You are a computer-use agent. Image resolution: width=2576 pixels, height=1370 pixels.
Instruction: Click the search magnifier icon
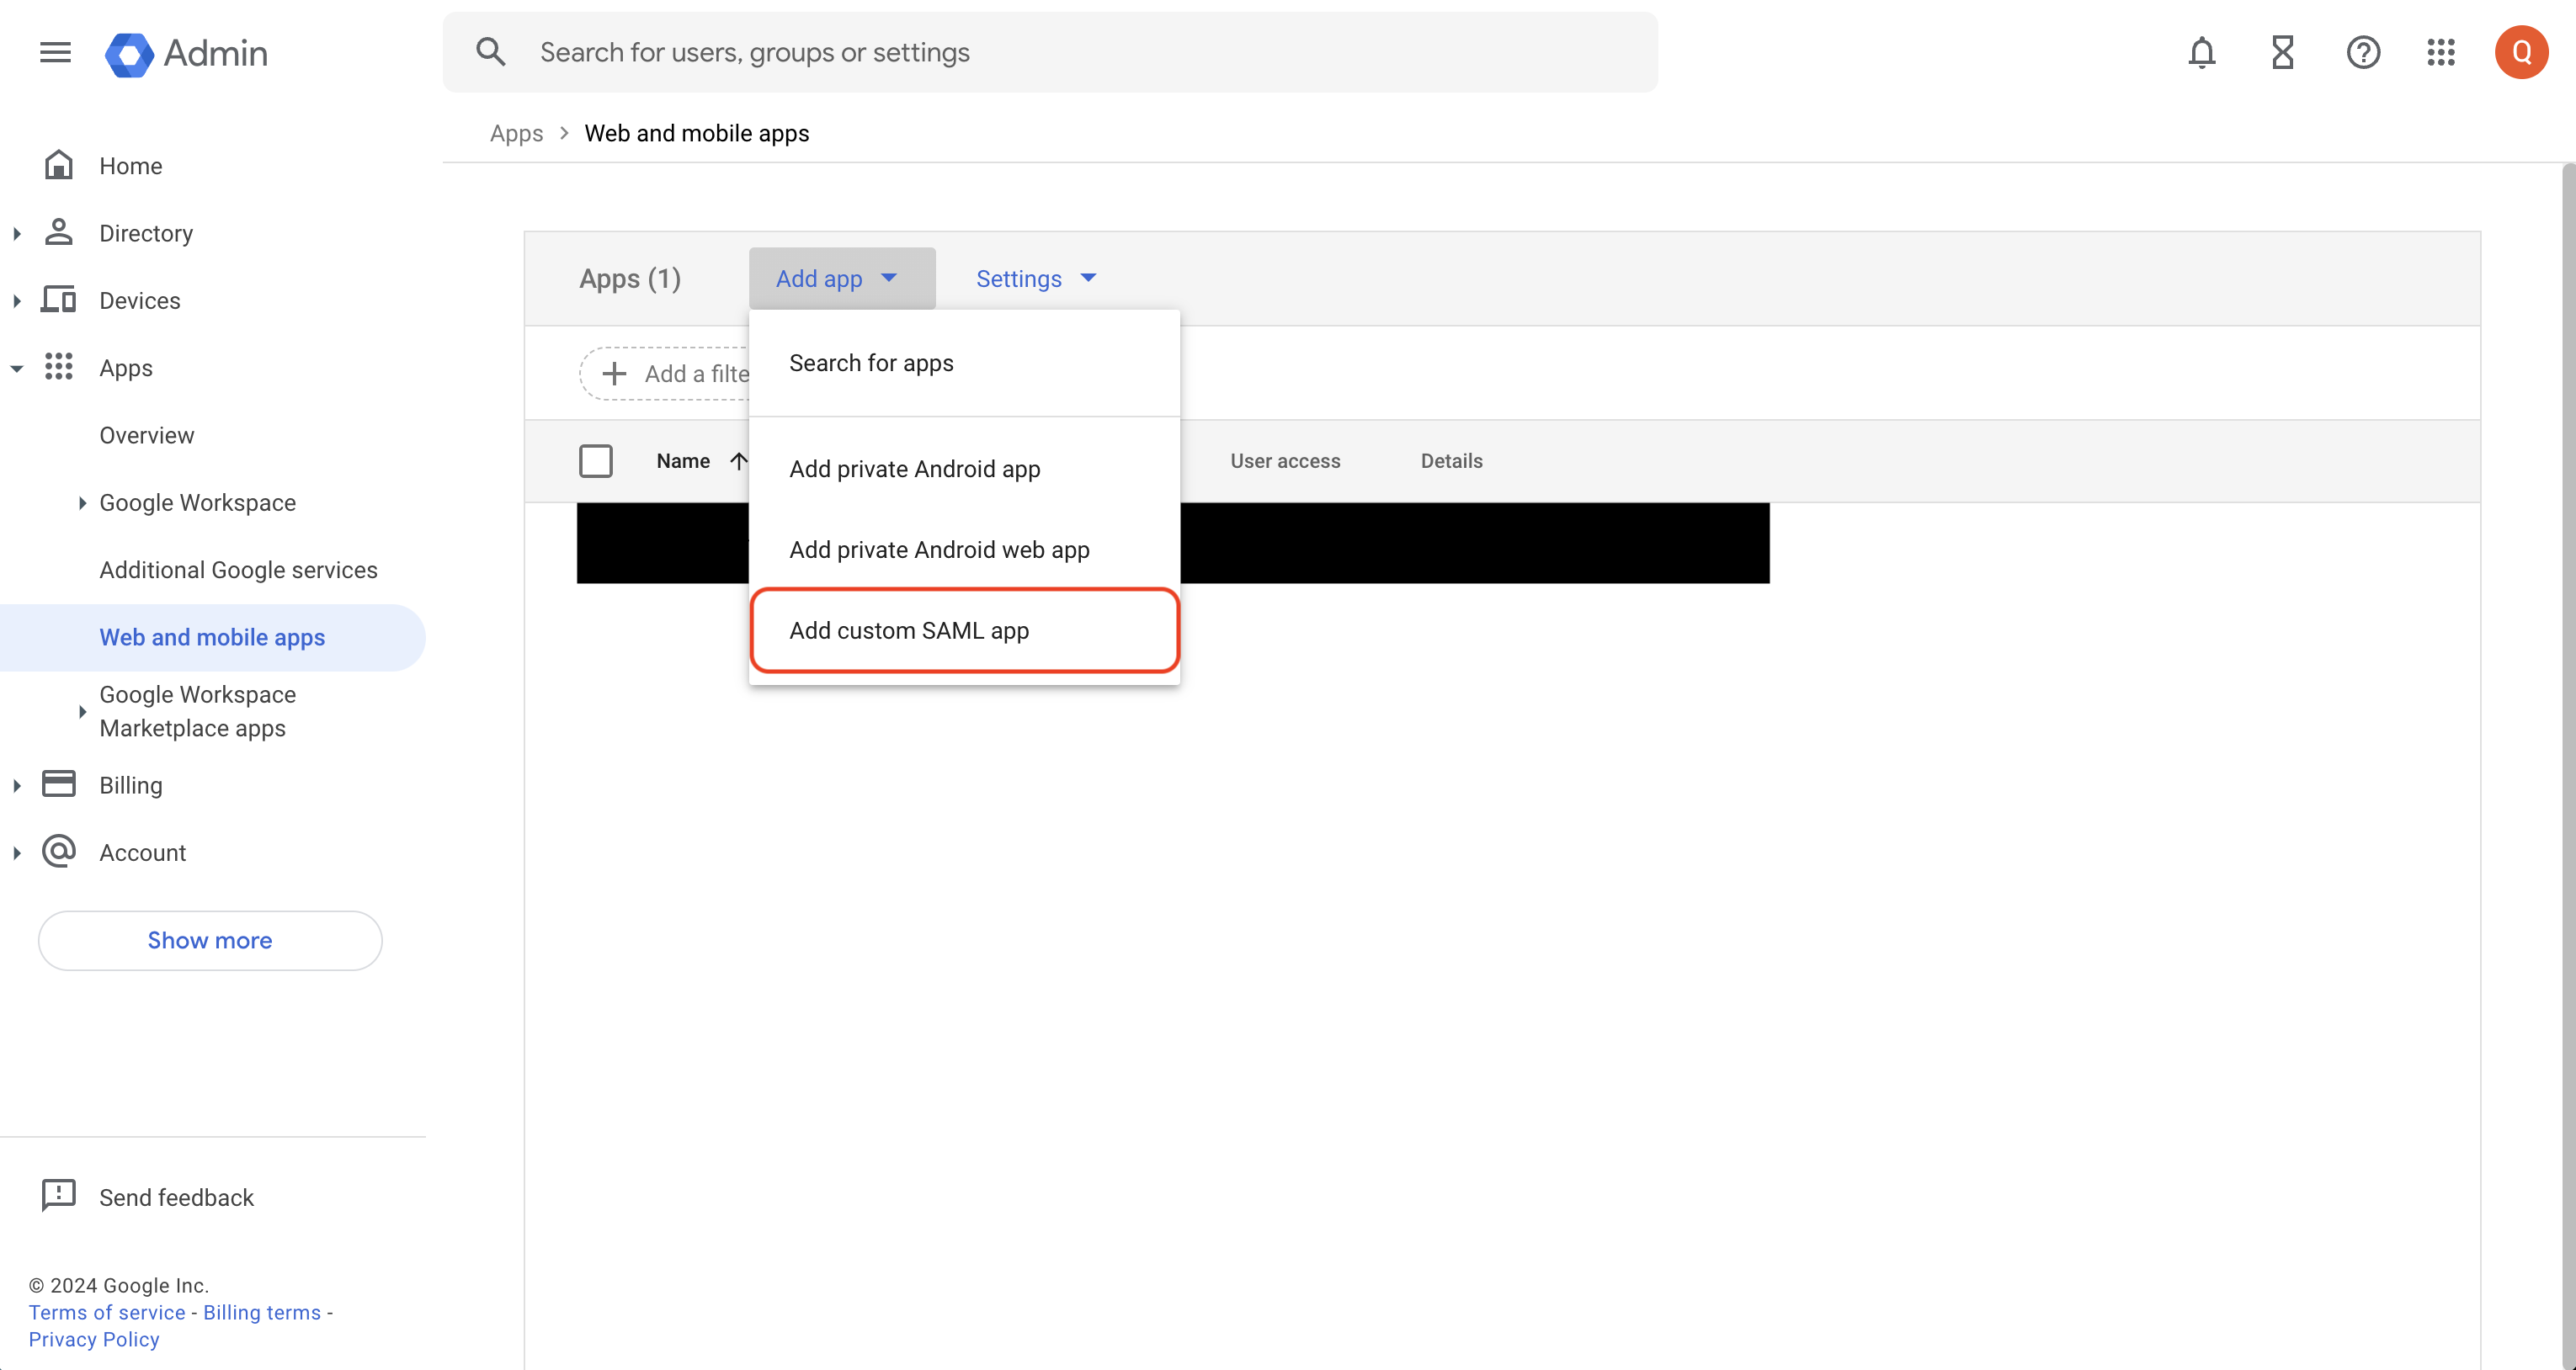point(490,52)
